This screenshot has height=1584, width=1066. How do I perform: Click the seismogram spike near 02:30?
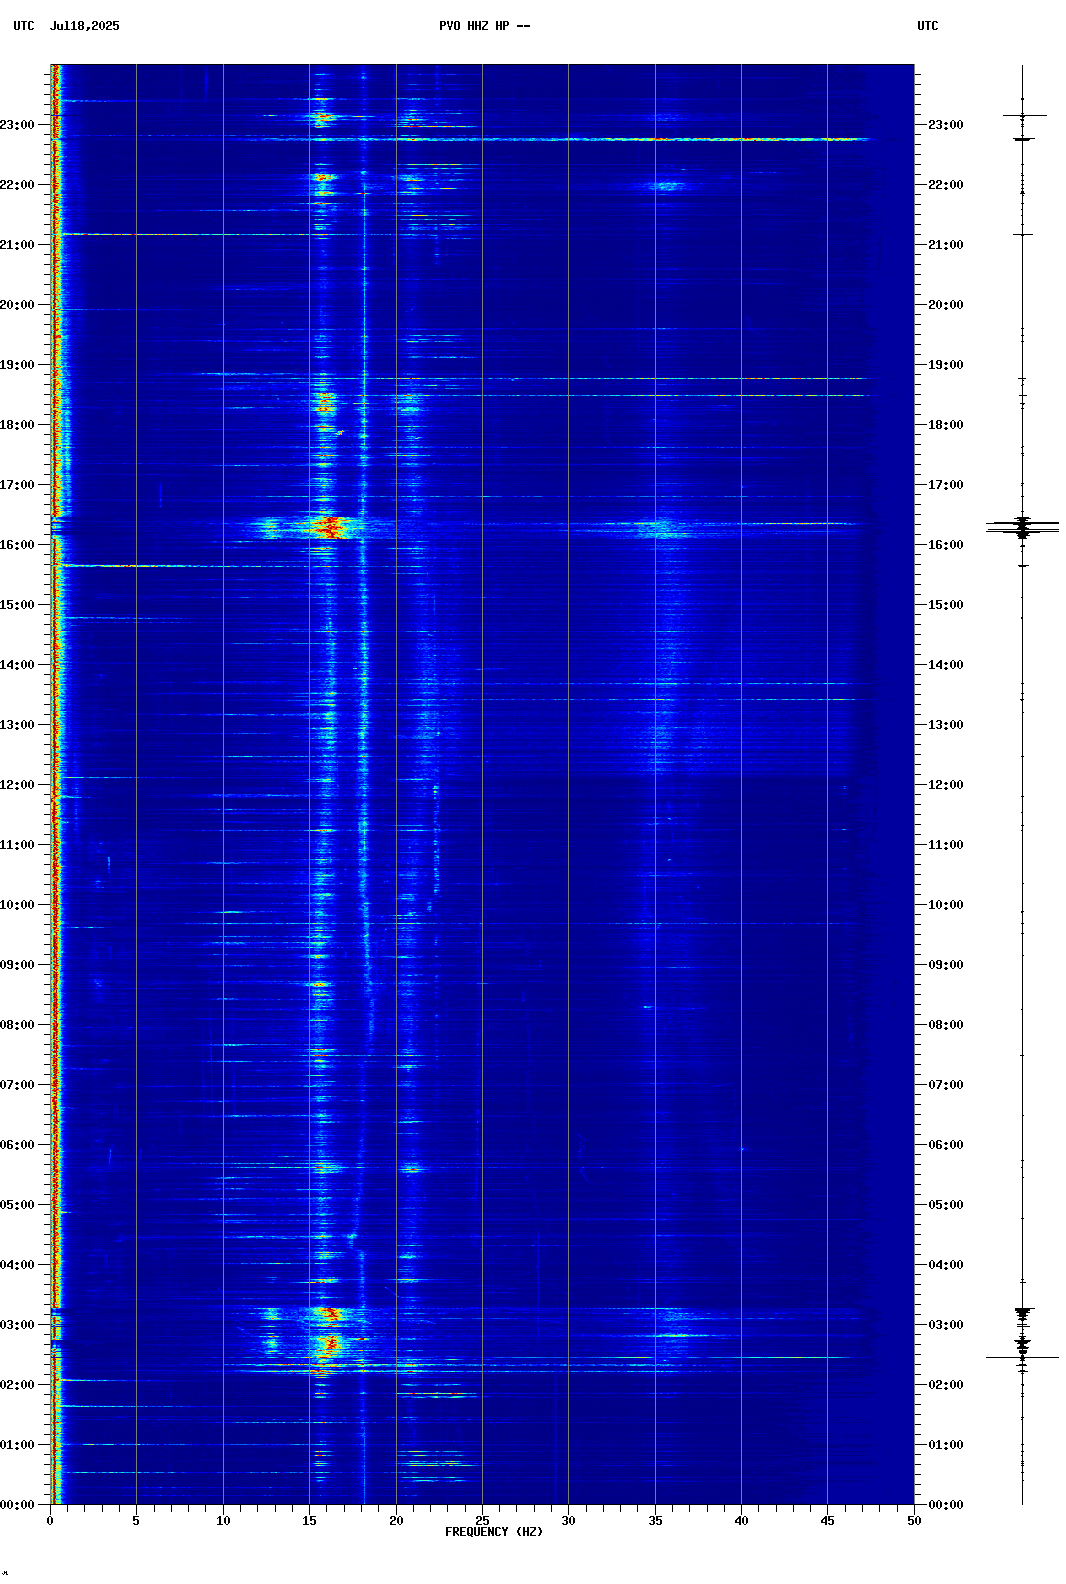[1022, 1357]
